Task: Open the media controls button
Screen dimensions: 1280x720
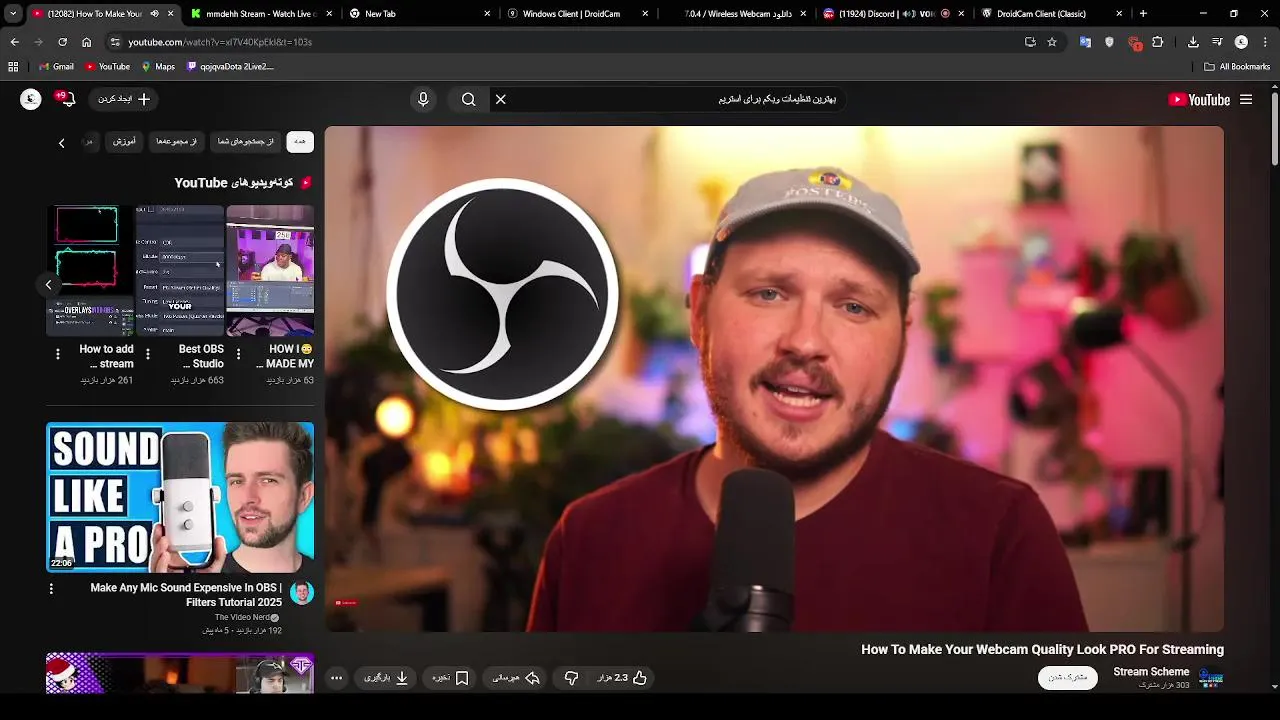Action: [x=1217, y=42]
